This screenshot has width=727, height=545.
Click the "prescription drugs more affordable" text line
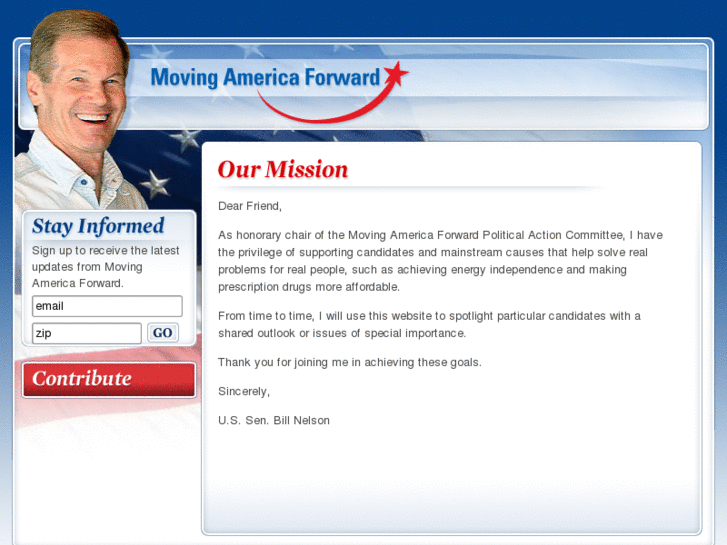click(x=309, y=287)
